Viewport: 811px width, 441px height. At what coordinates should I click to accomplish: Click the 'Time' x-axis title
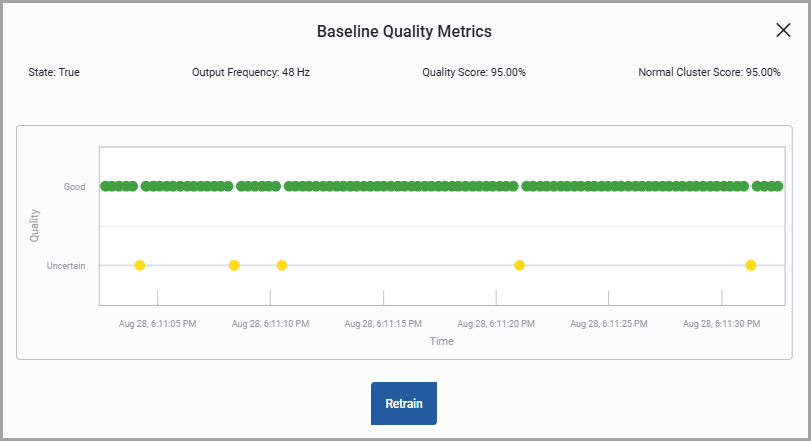[441, 341]
